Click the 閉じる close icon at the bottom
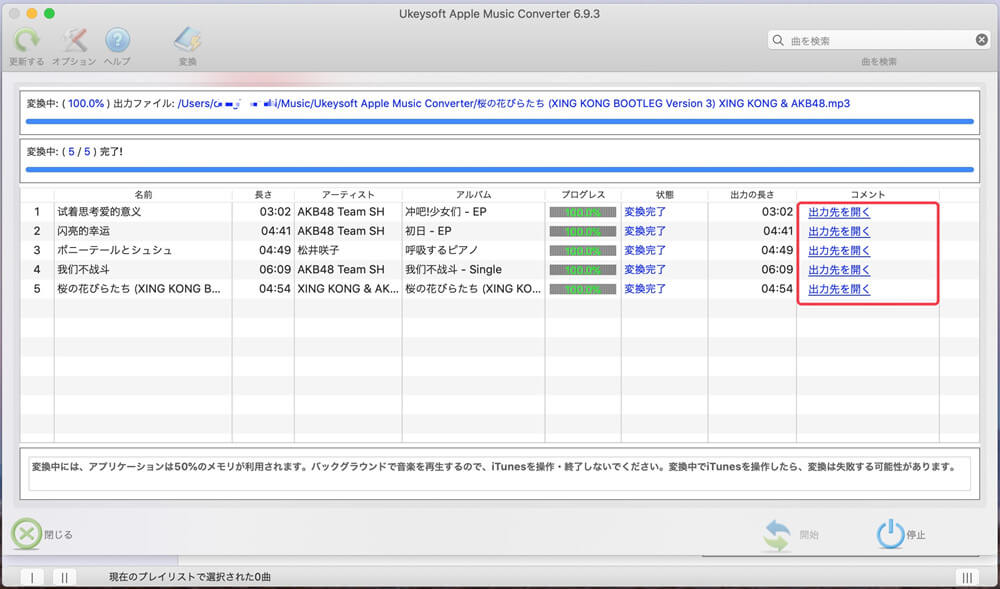 click(x=26, y=534)
